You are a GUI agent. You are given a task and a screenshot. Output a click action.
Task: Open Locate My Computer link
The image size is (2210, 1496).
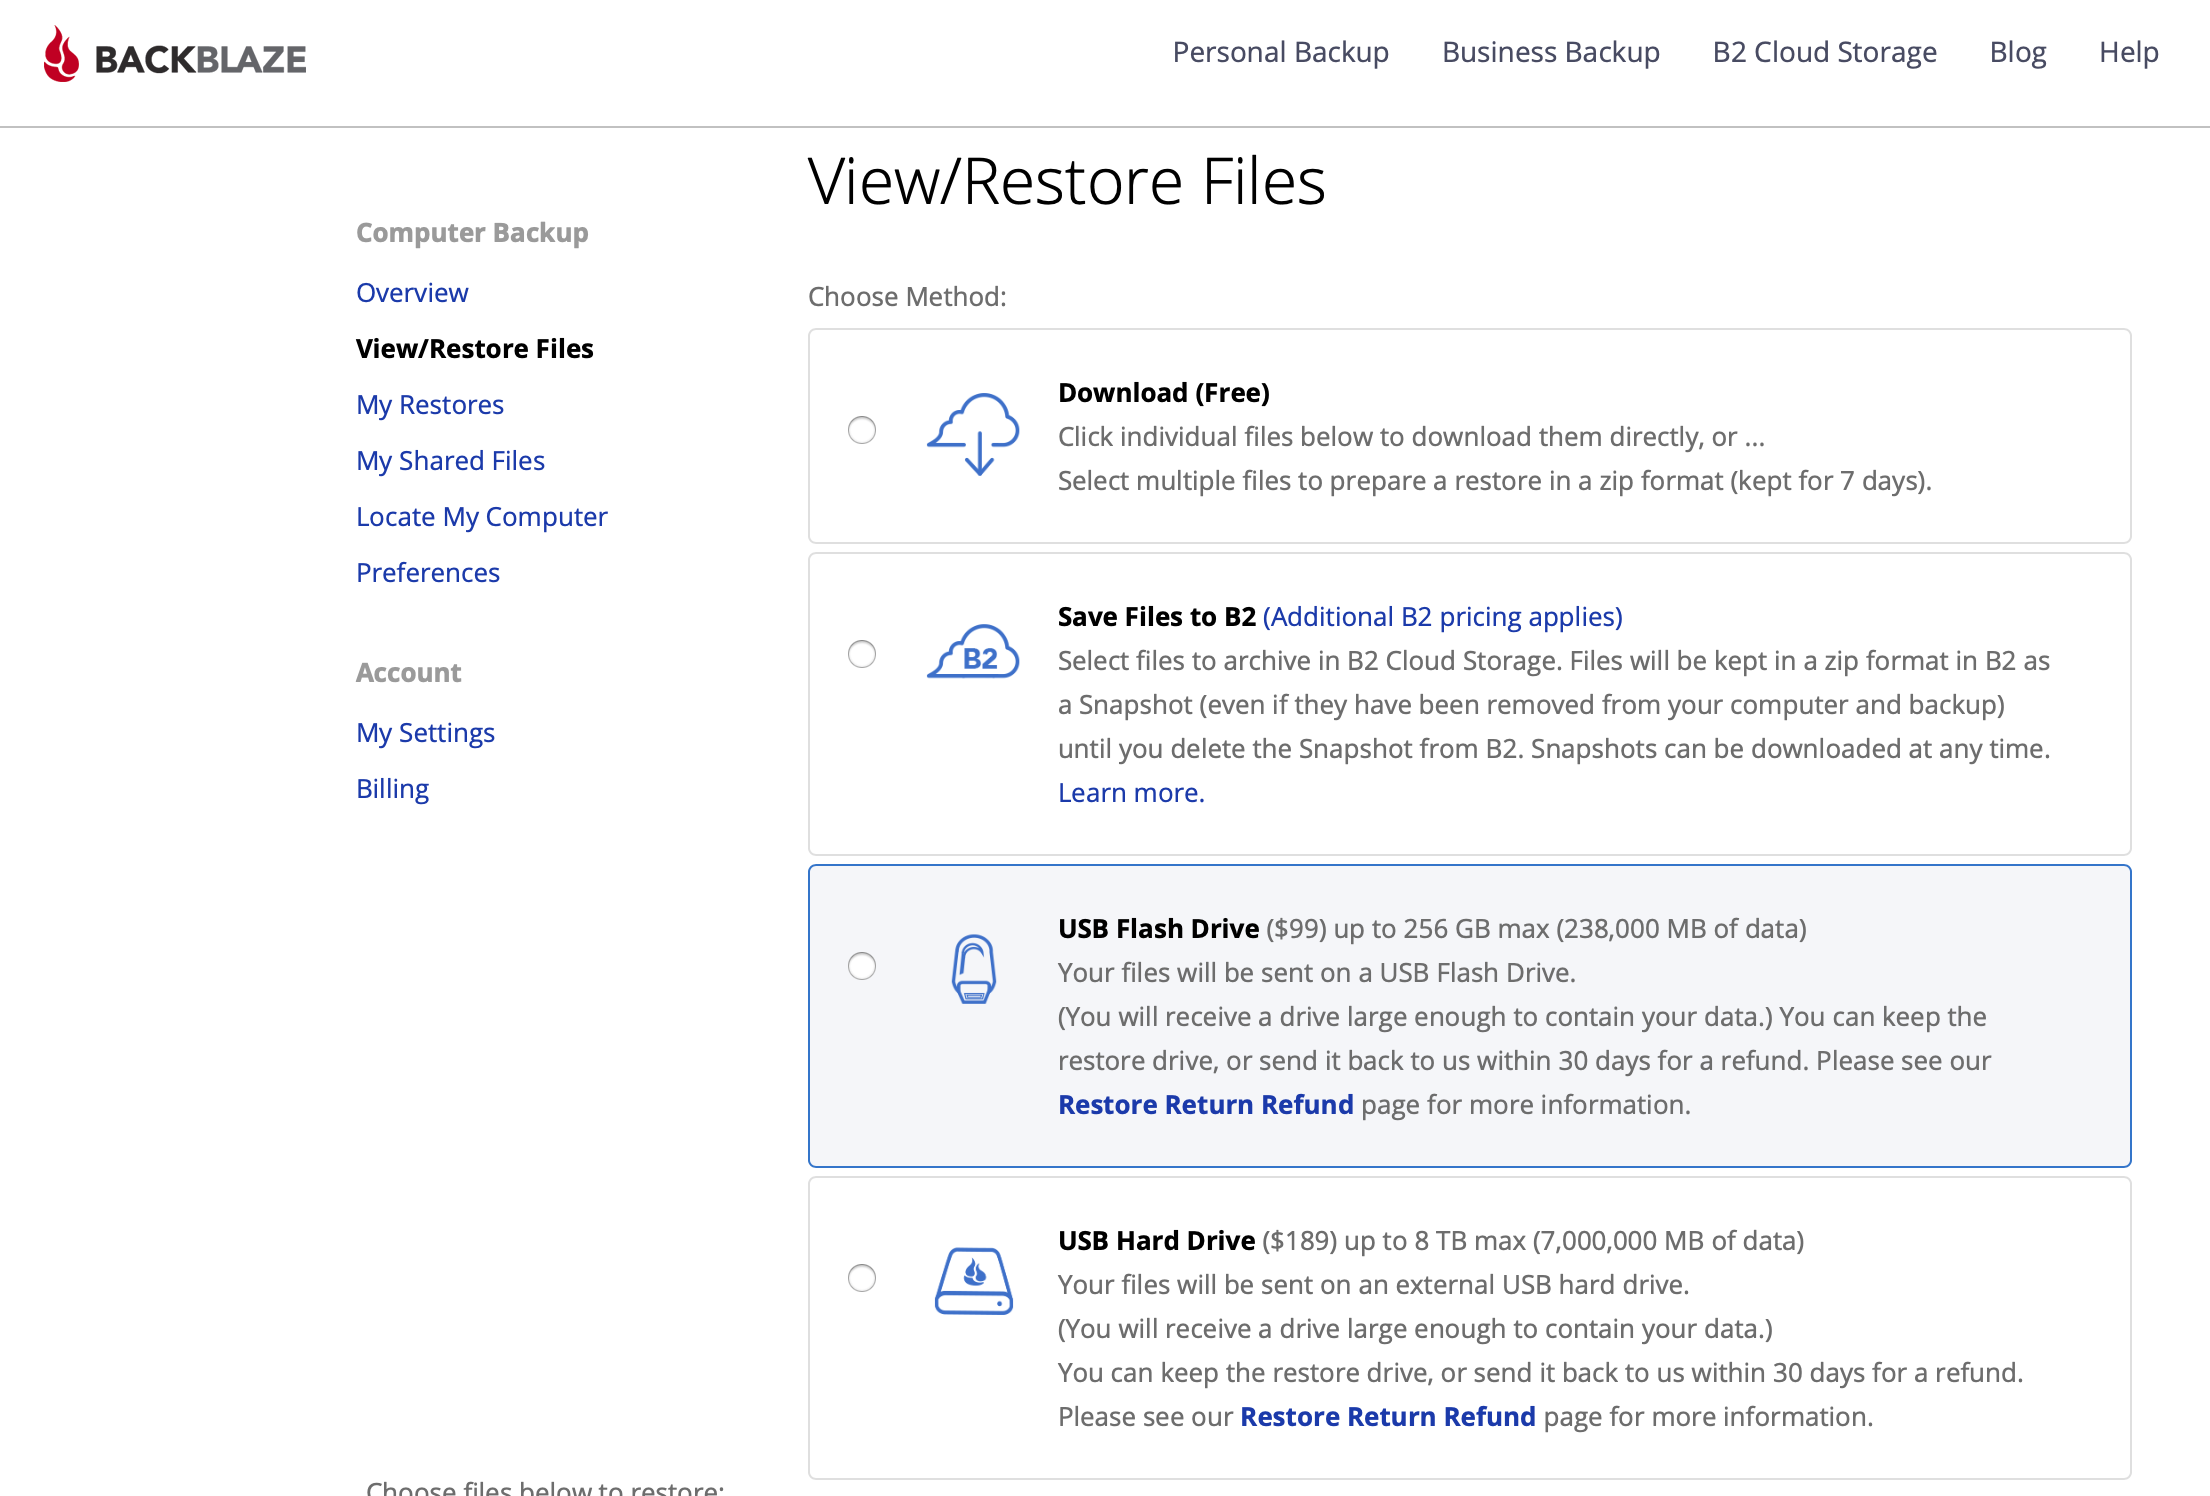tap(481, 517)
